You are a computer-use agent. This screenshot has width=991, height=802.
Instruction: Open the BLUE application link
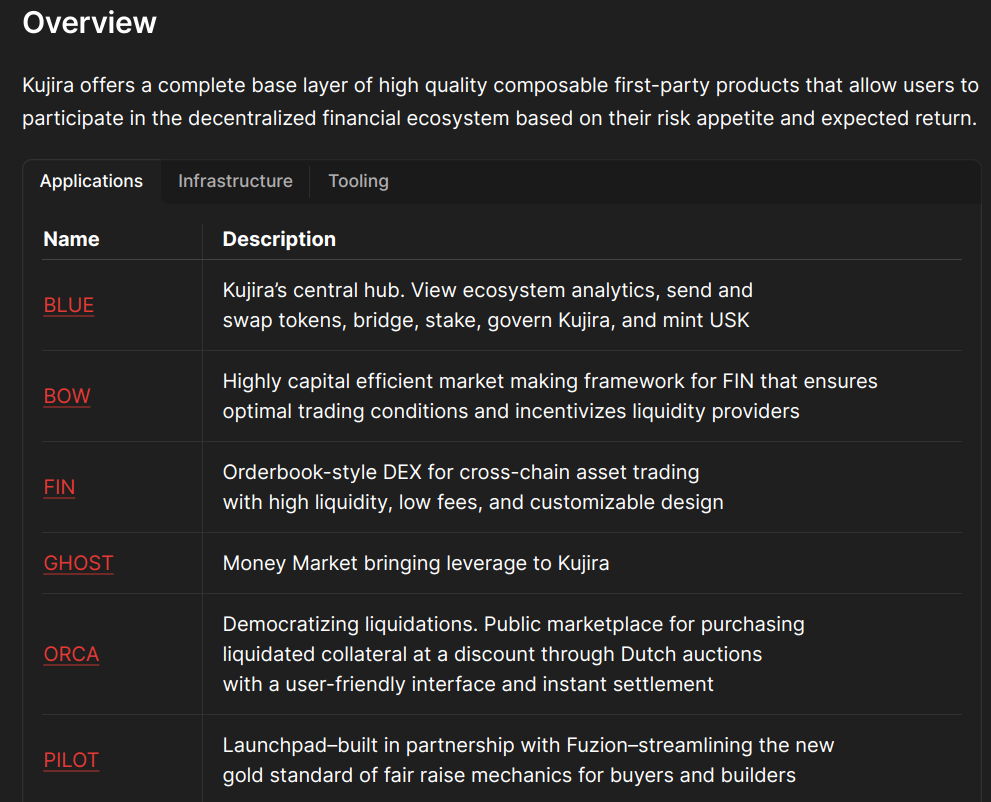point(69,305)
